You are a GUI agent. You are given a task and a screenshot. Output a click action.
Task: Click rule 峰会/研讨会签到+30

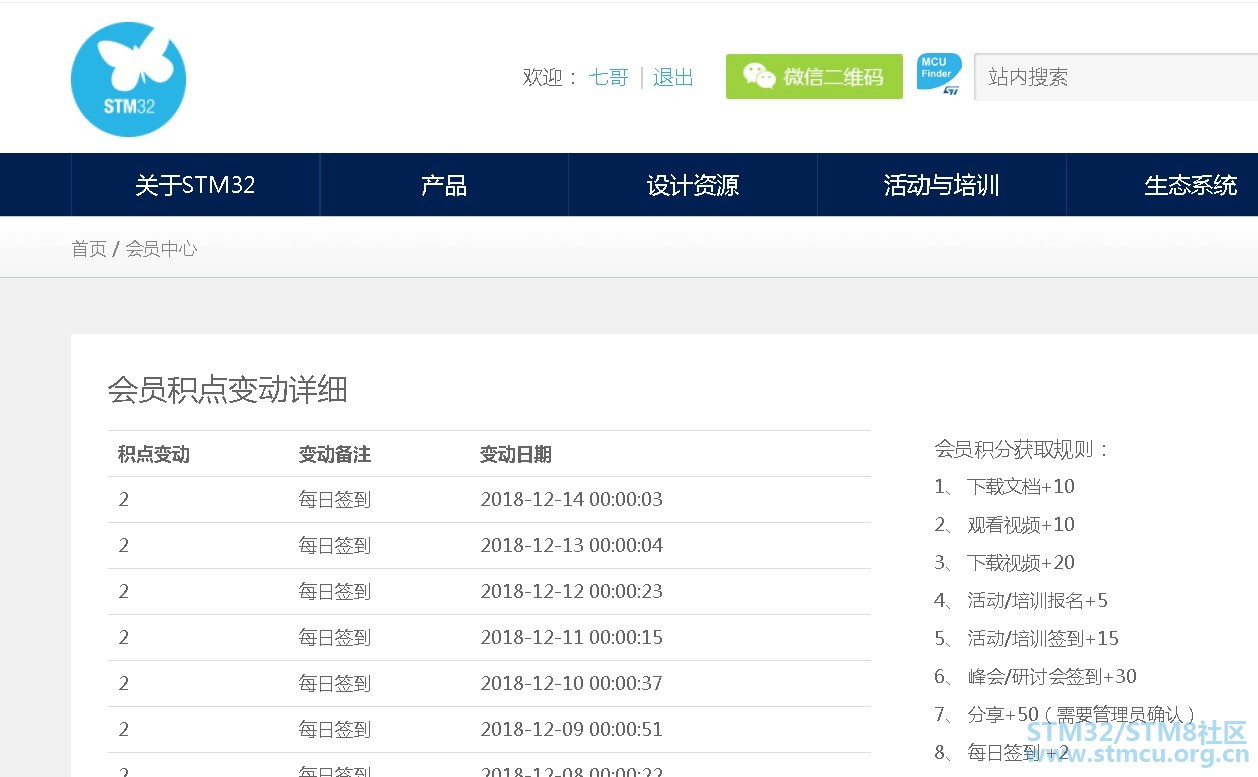[x=1052, y=677]
